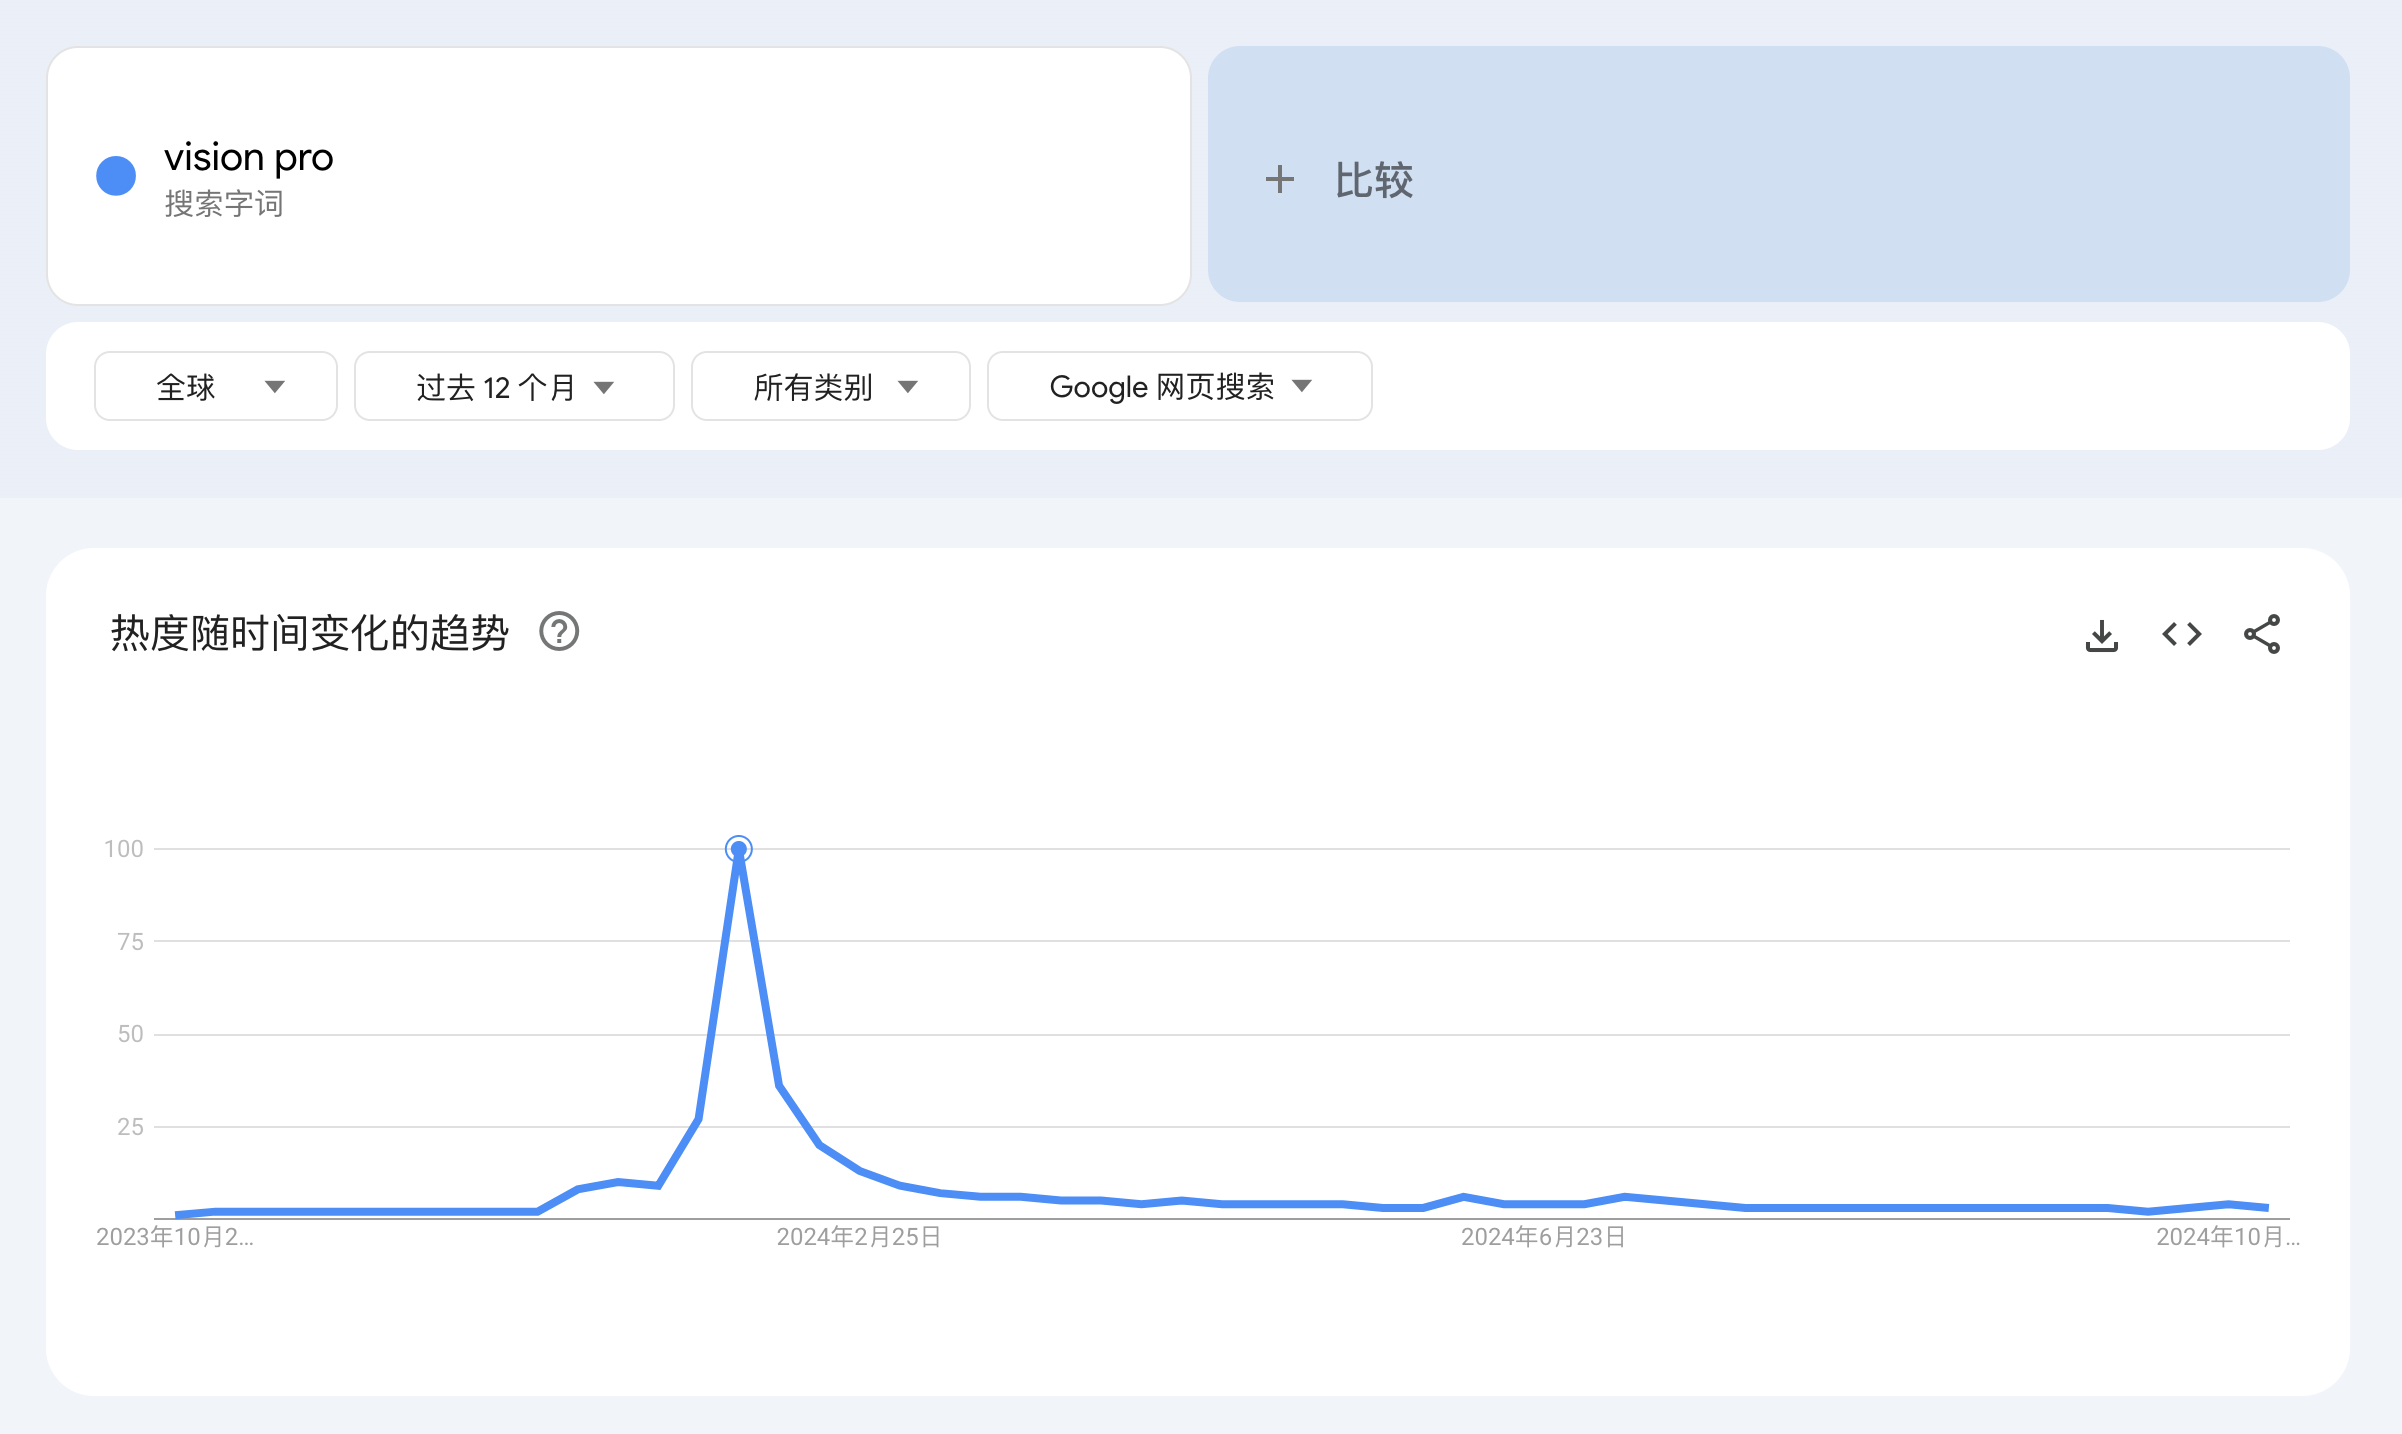This screenshot has height=1434, width=2402.
Task: Open the 所有类别 category dropdown
Action: click(x=829, y=386)
